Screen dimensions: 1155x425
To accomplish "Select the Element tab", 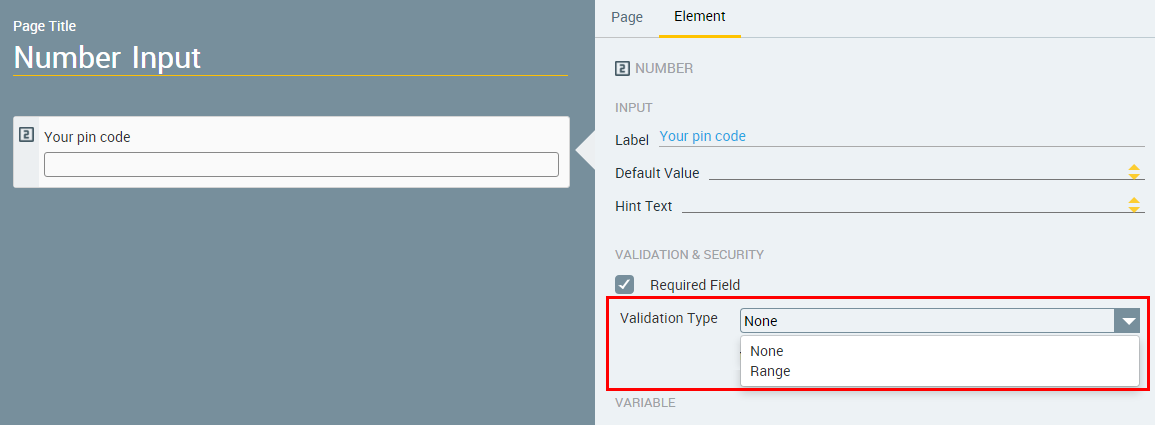I will pos(700,16).
